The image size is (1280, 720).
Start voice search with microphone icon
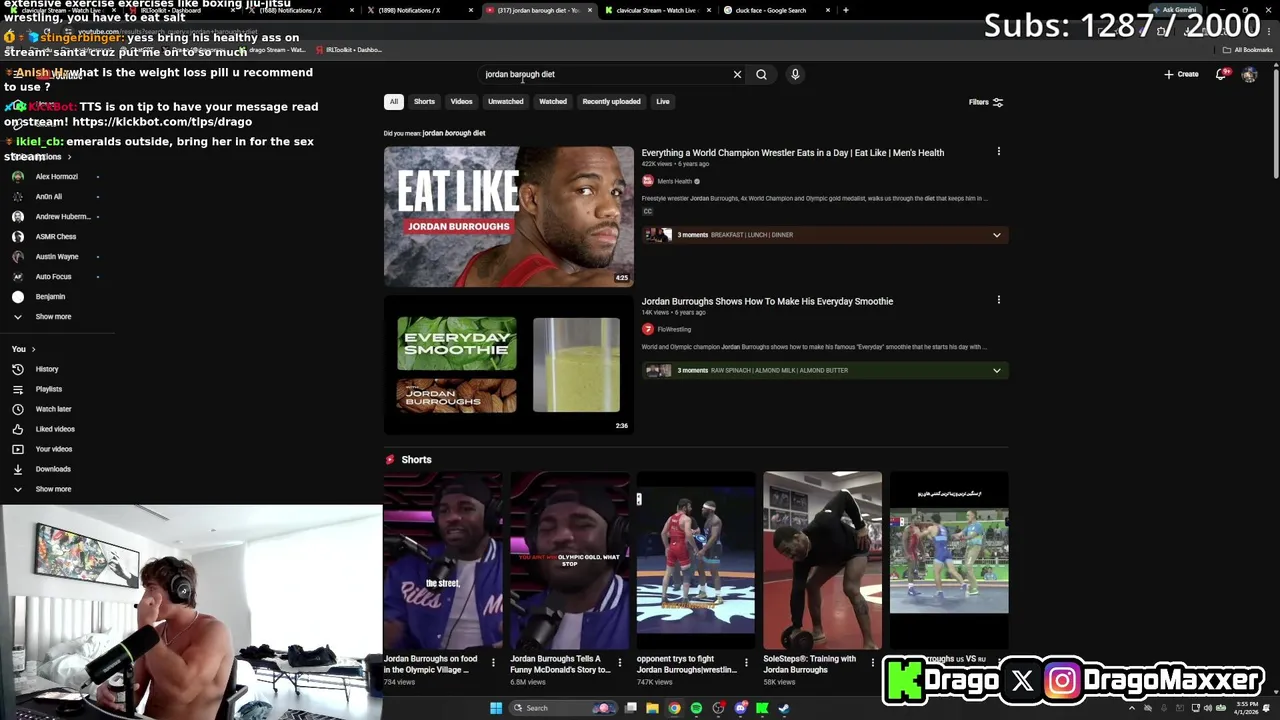click(795, 74)
